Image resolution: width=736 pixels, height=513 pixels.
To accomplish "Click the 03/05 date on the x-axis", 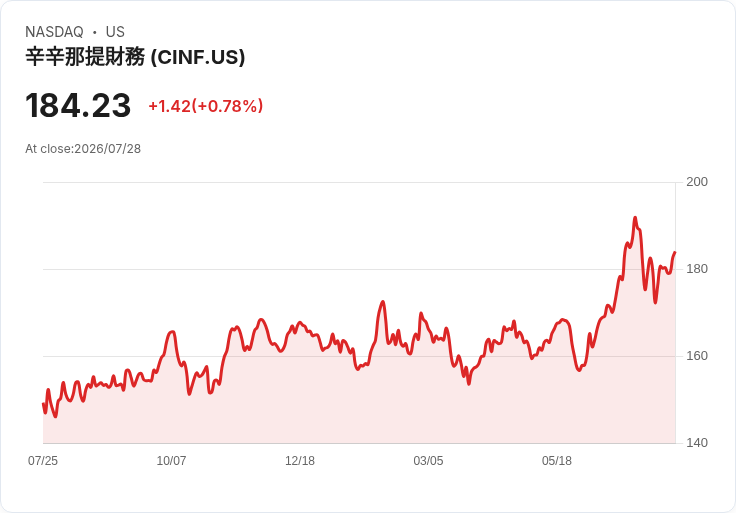I will [x=428, y=461].
